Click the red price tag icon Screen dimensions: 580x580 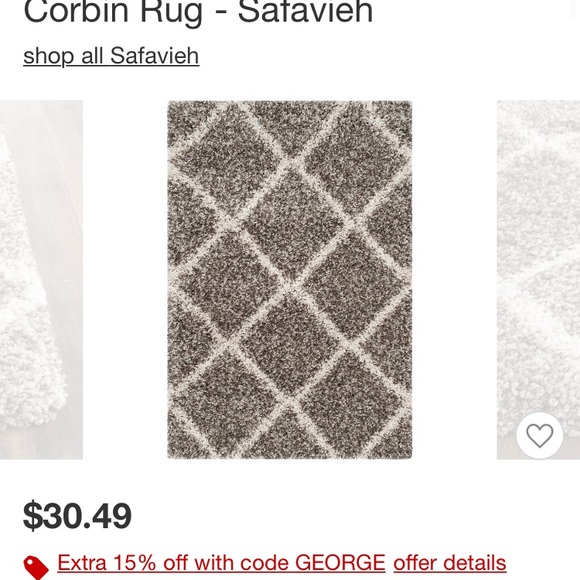point(36,567)
